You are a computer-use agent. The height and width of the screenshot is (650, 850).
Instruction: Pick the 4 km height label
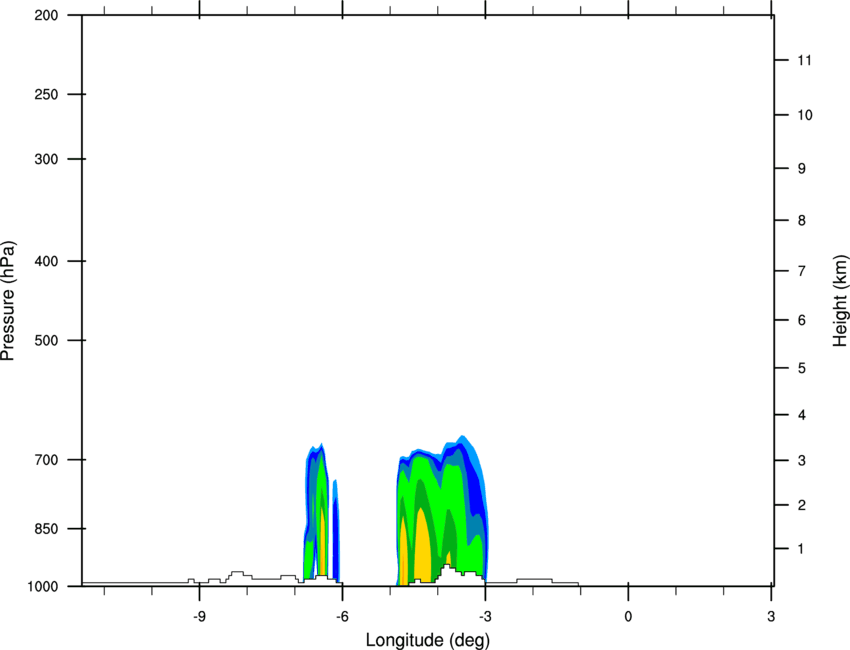click(802, 415)
